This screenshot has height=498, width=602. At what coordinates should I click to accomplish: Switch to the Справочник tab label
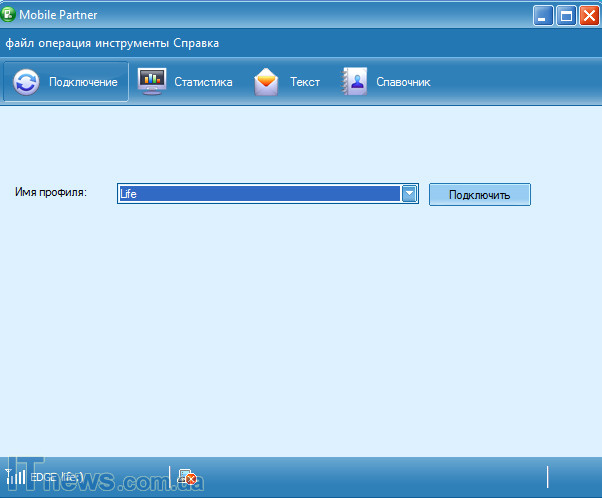click(x=403, y=82)
